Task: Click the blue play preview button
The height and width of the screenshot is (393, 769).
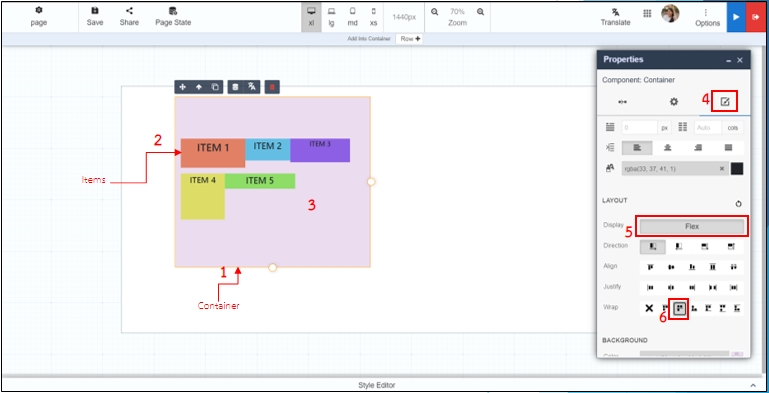Action: [x=736, y=17]
